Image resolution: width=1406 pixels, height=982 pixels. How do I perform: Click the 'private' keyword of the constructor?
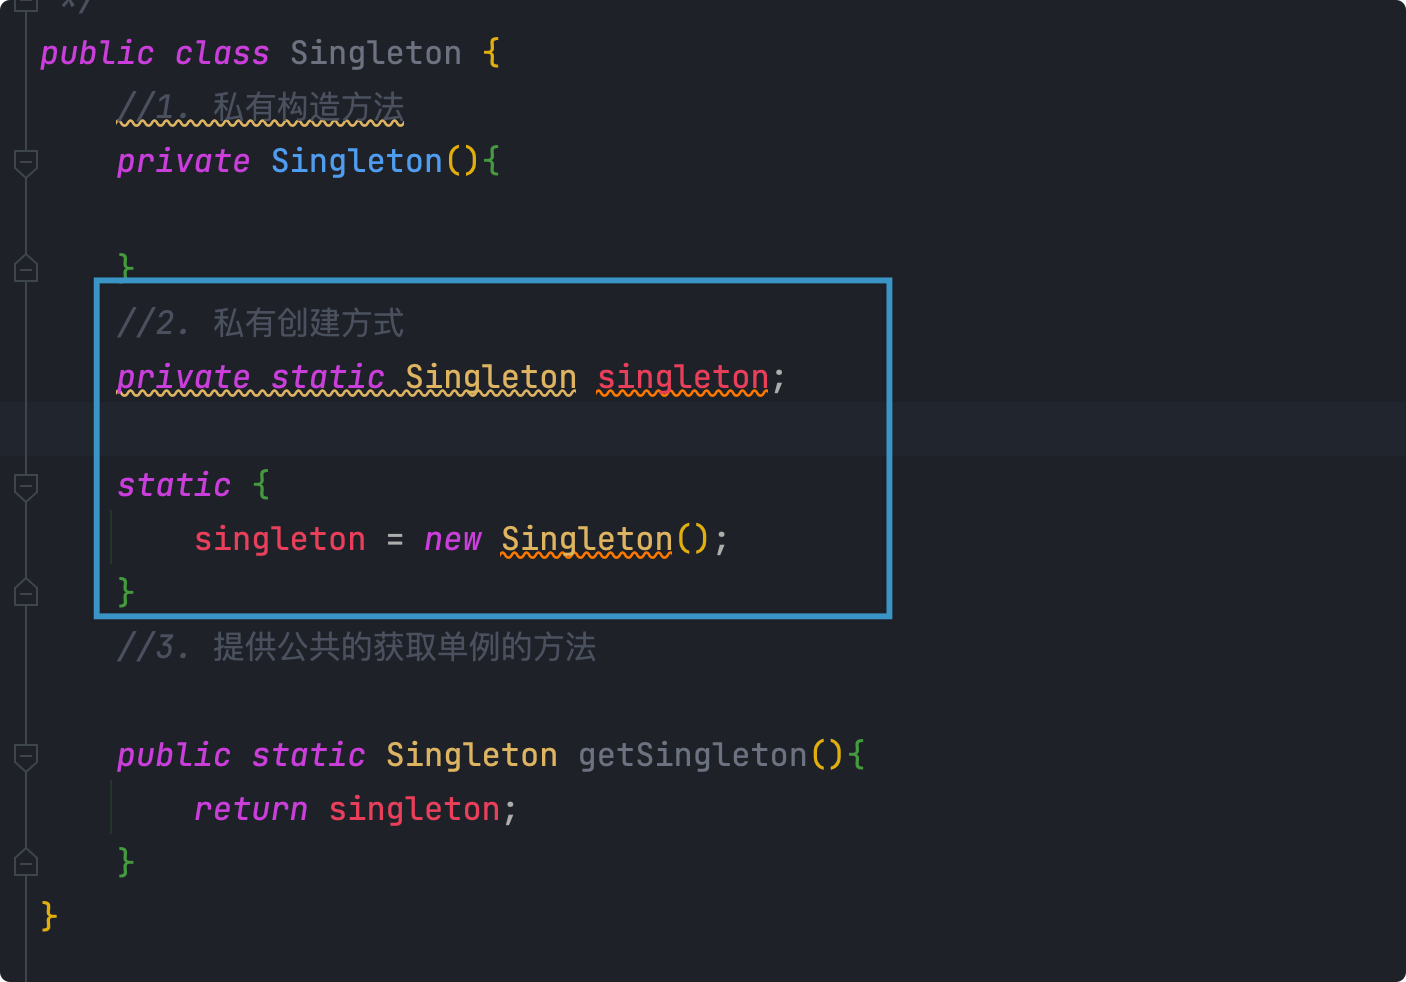183,161
